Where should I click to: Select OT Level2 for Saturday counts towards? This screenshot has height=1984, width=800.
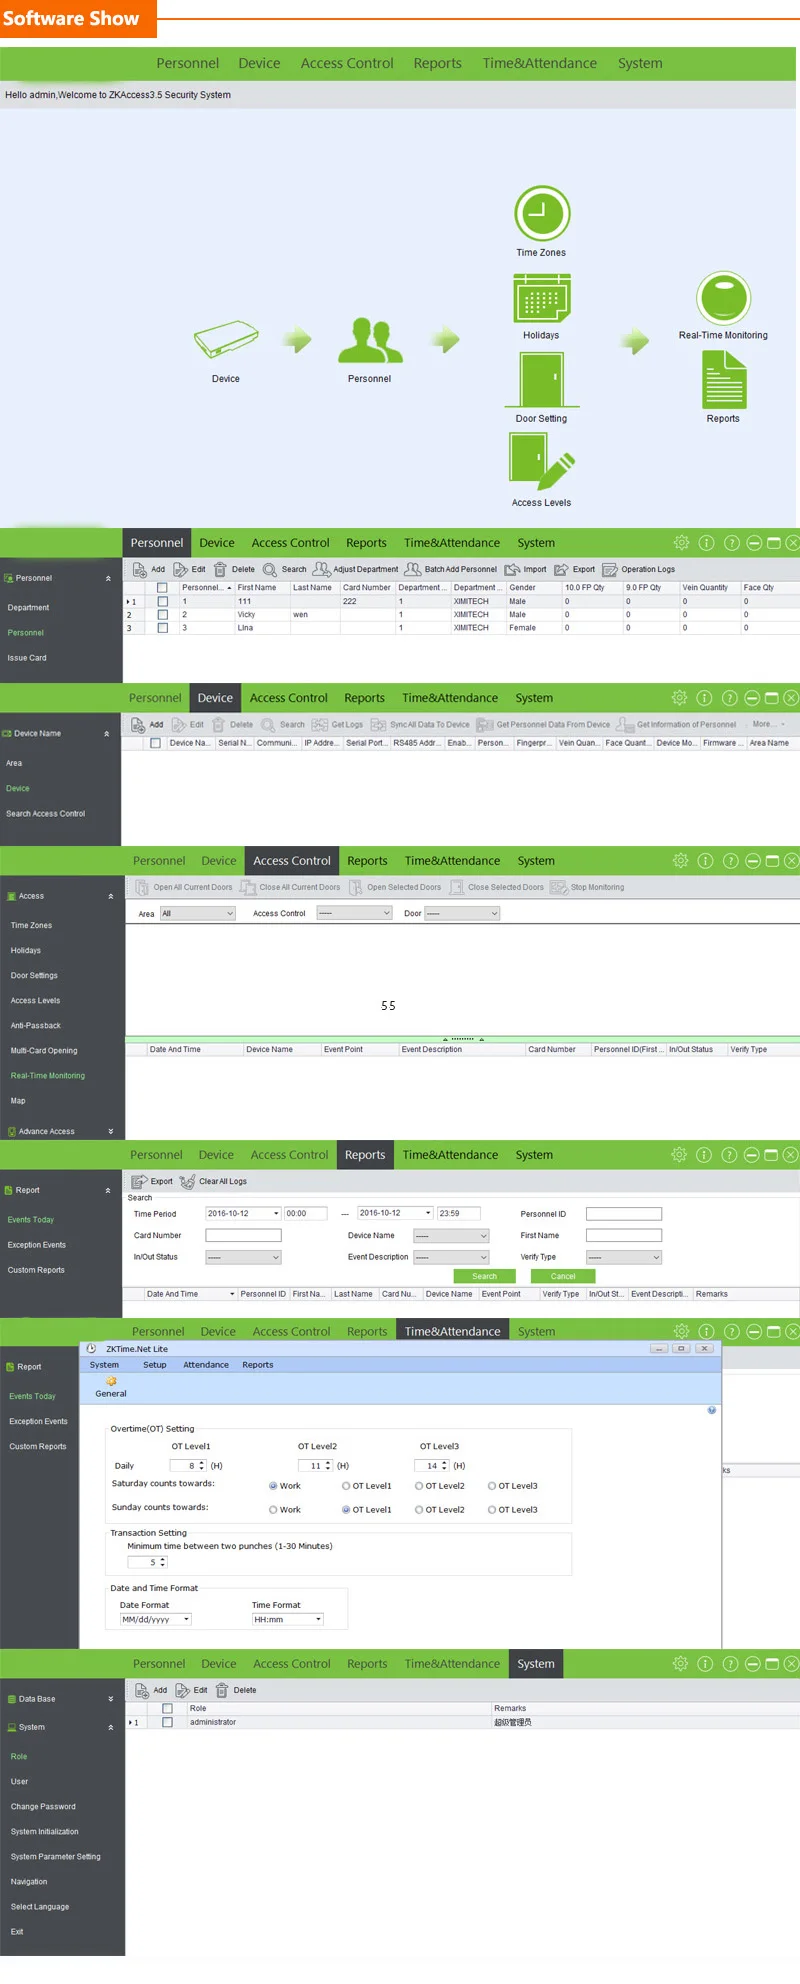419,1486
